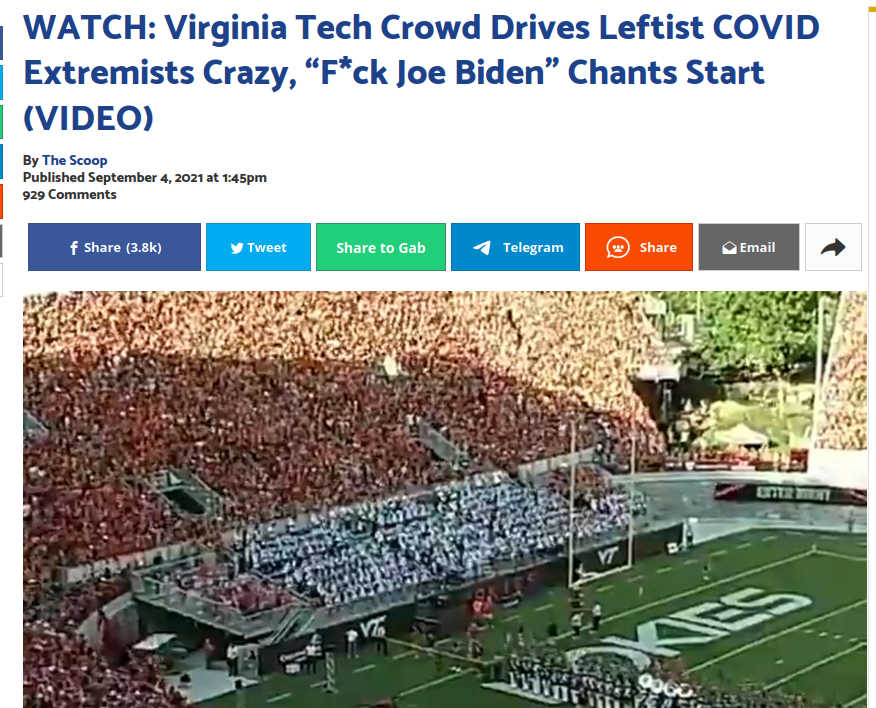Click the Facebook icon on Share (3.8k)

(x=74, y=248)
